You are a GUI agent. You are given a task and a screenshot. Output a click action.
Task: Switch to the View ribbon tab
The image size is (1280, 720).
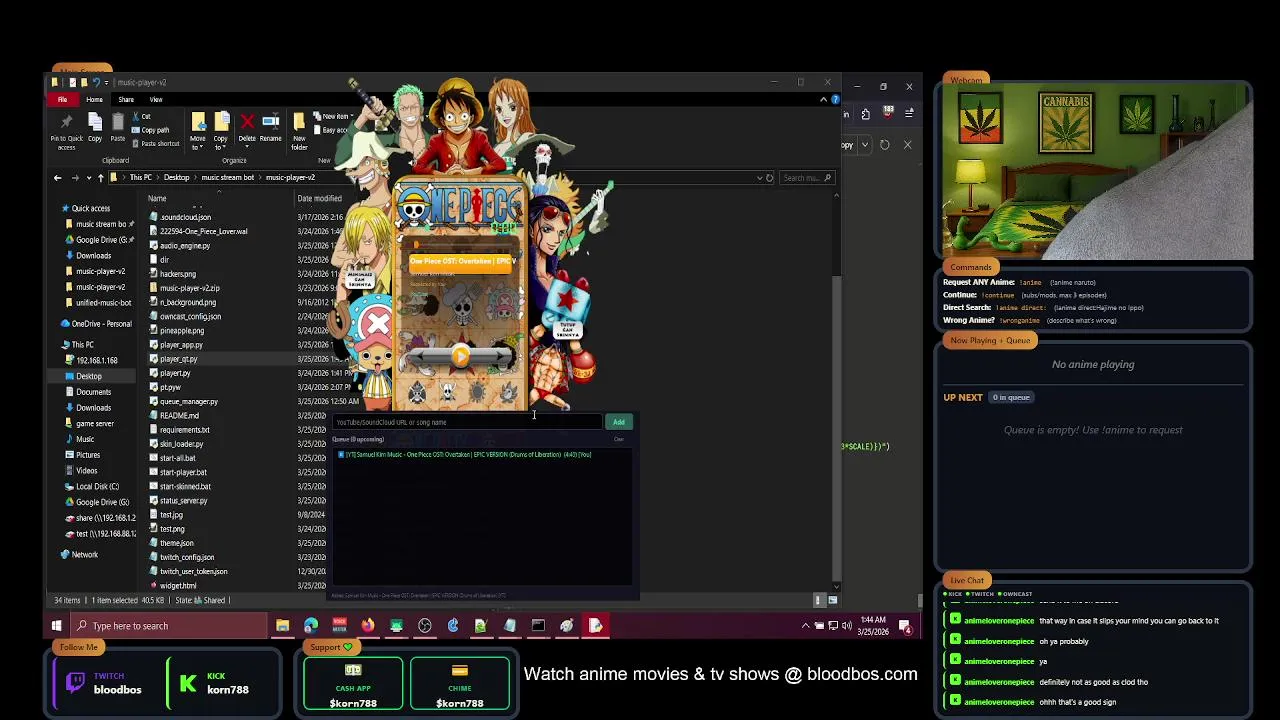point(156,99)
